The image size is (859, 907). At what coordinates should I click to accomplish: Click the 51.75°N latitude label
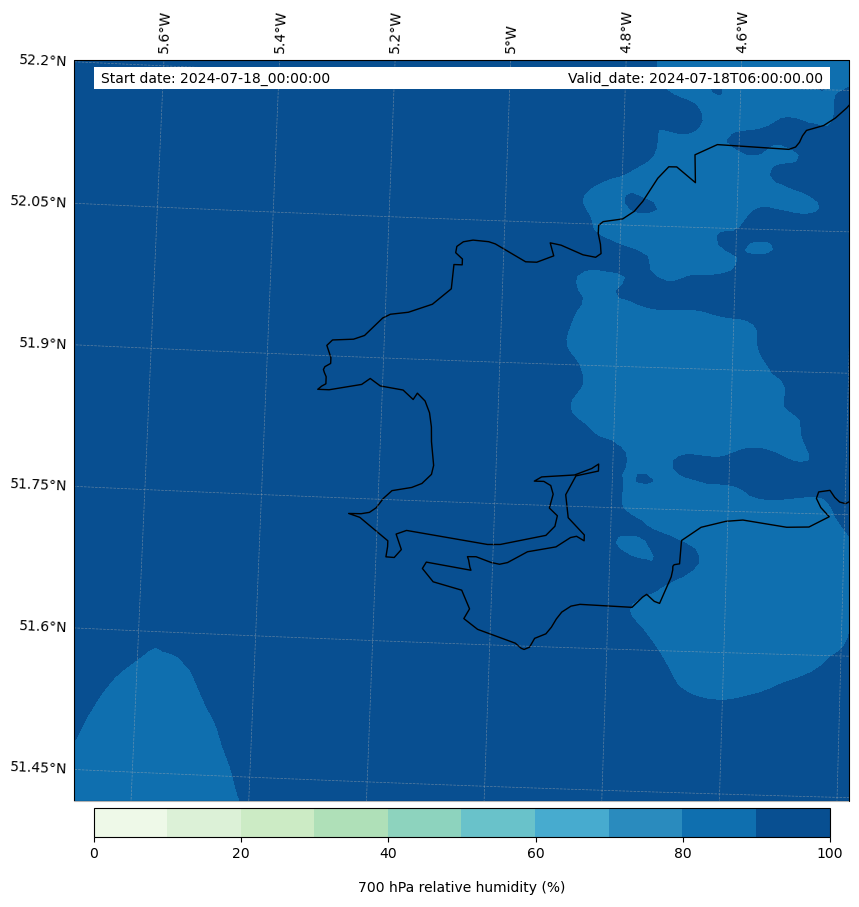[x=38, y=485]
